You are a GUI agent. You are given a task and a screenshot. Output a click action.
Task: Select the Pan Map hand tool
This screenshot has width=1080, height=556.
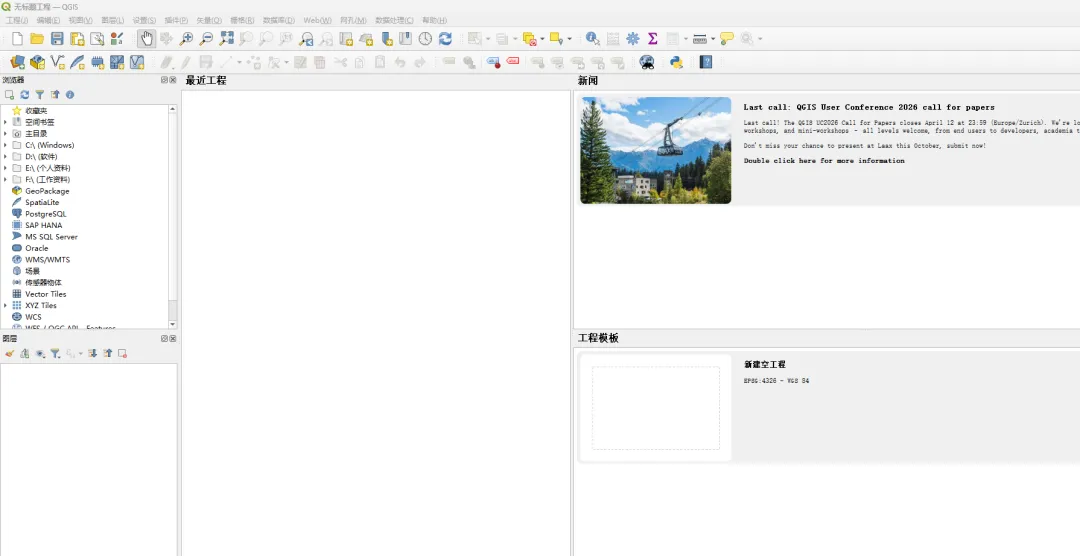coord(145,39)
